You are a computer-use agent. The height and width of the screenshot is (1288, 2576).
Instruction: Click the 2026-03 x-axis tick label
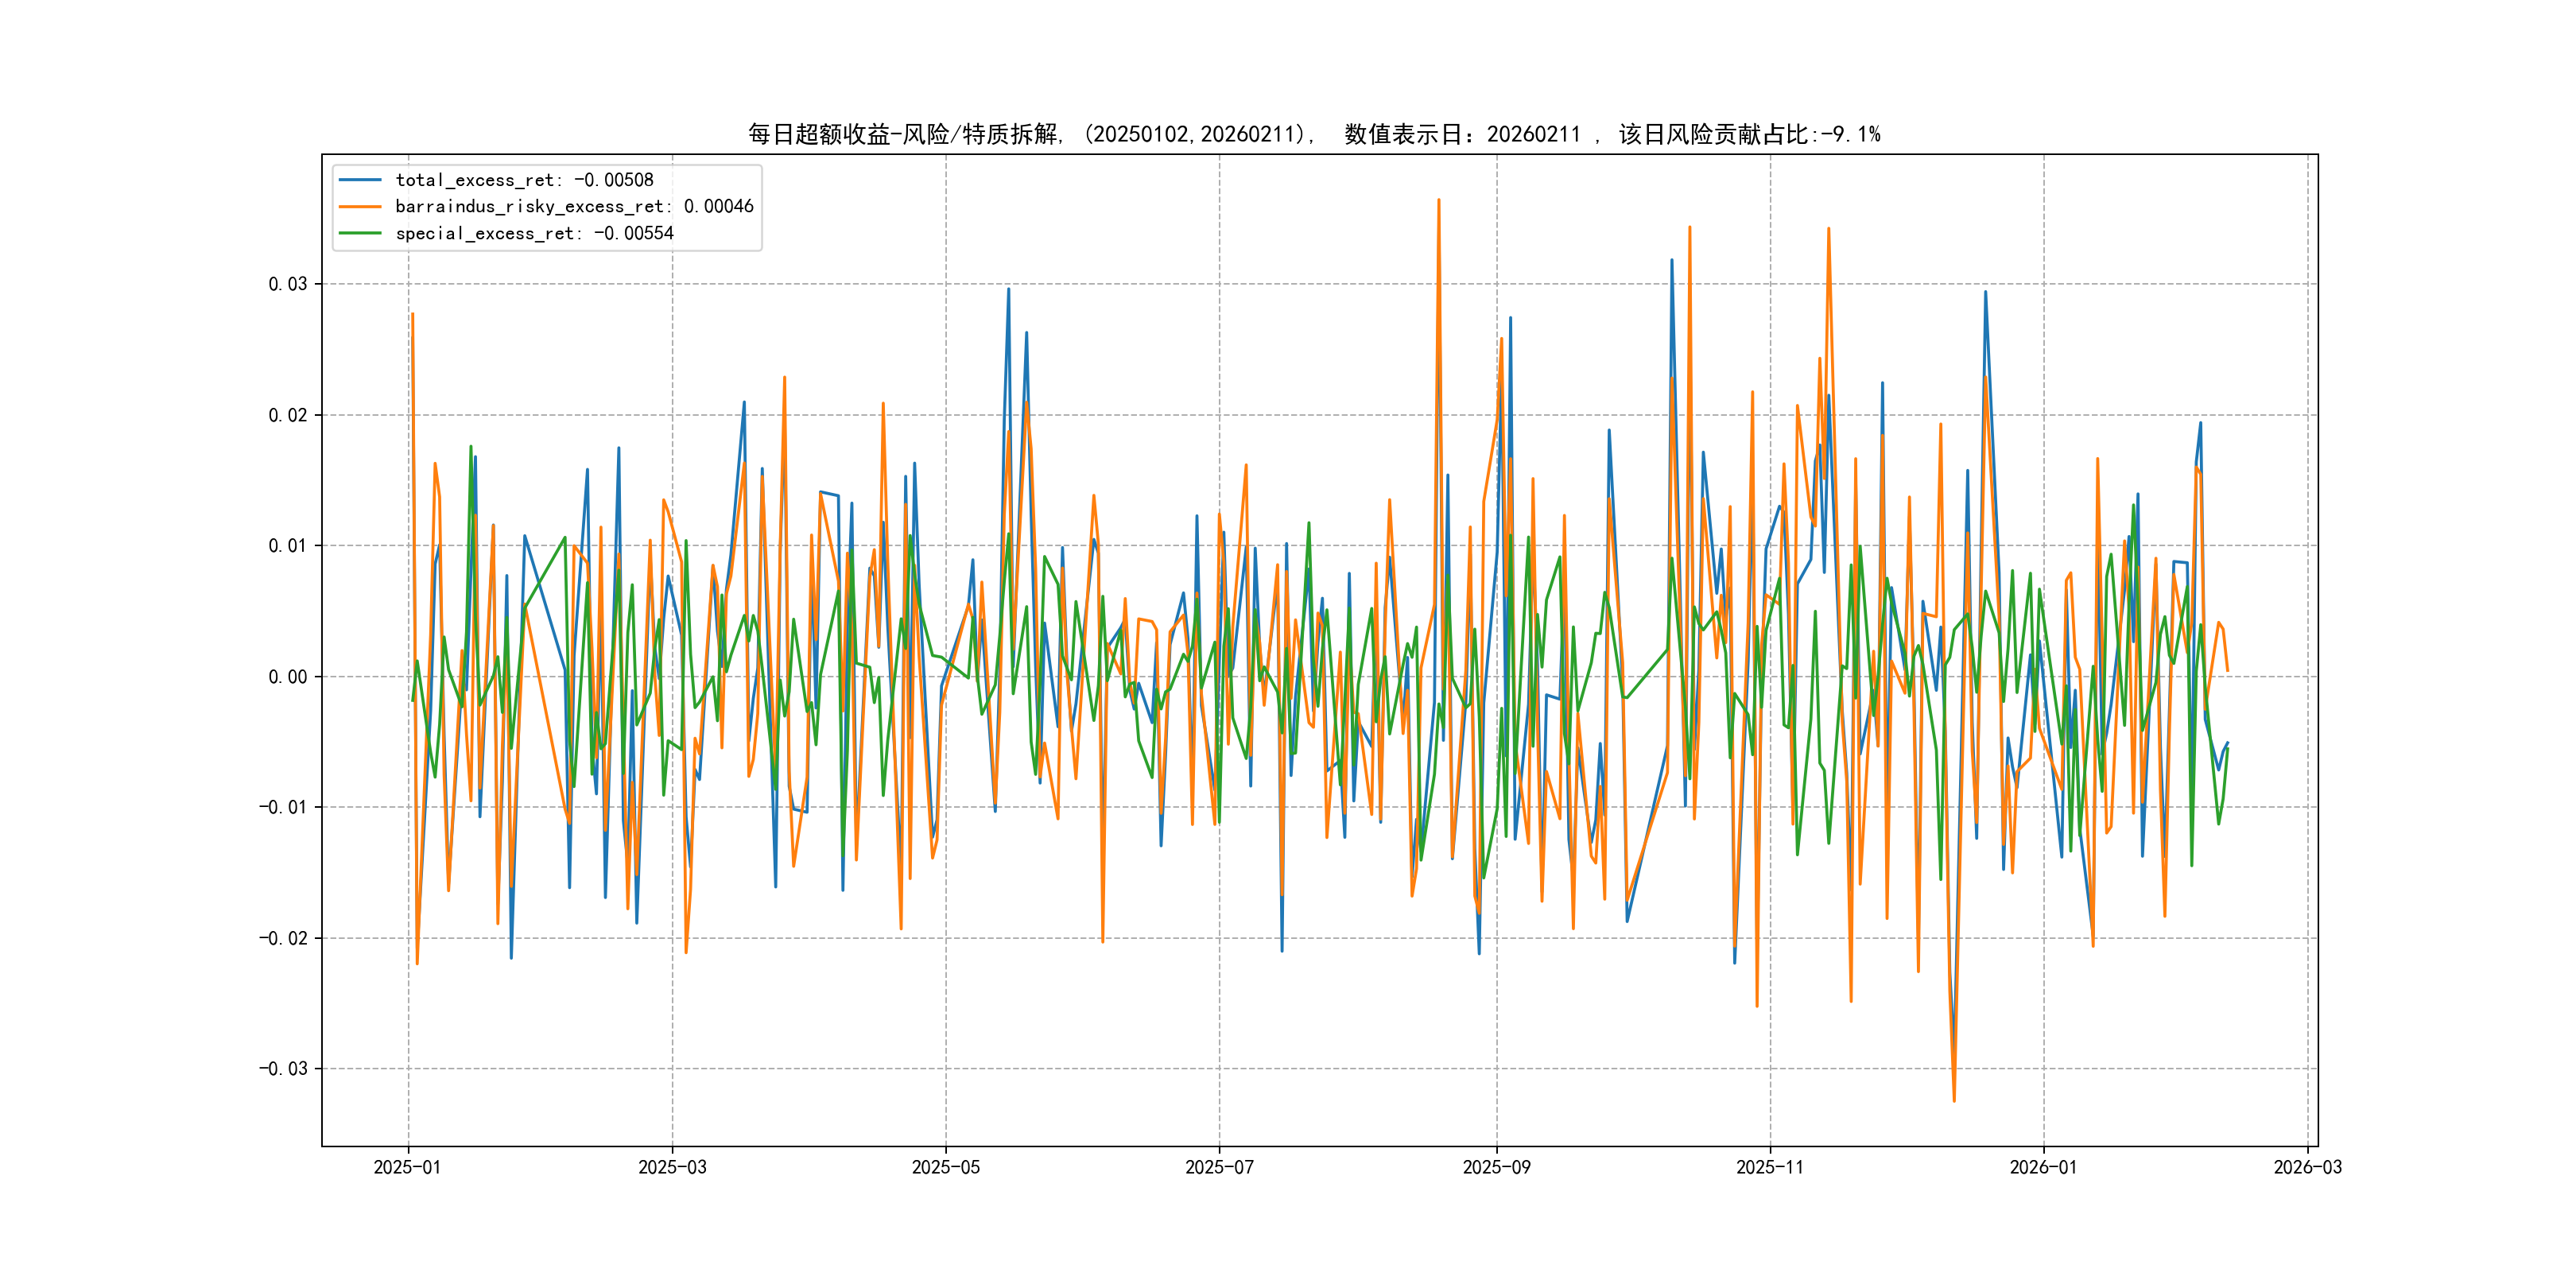(2307, 1167)
